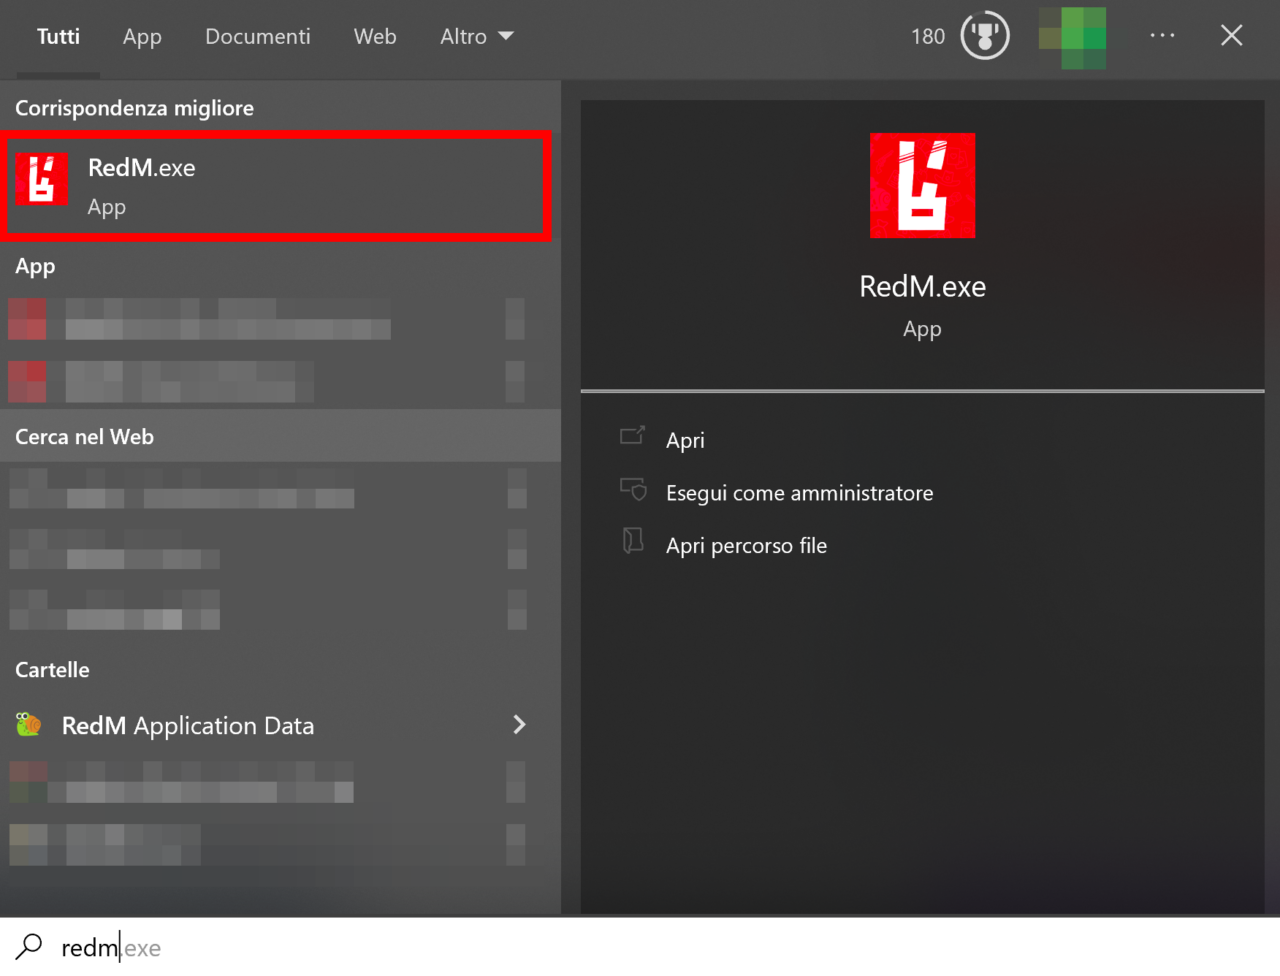Choose Esegui come amministratore
Viewport: 1280px width, 976px height.
tap(799, 493)
